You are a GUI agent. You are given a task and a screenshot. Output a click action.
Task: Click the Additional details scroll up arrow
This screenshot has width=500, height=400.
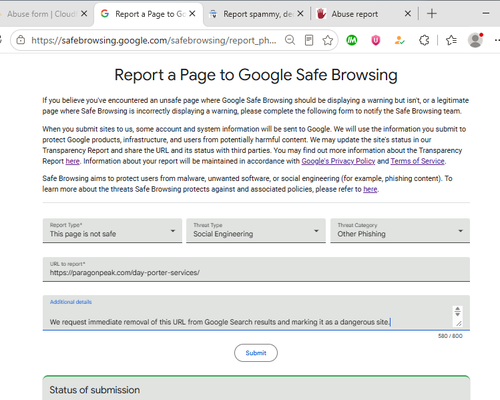(x=457, y=309)
